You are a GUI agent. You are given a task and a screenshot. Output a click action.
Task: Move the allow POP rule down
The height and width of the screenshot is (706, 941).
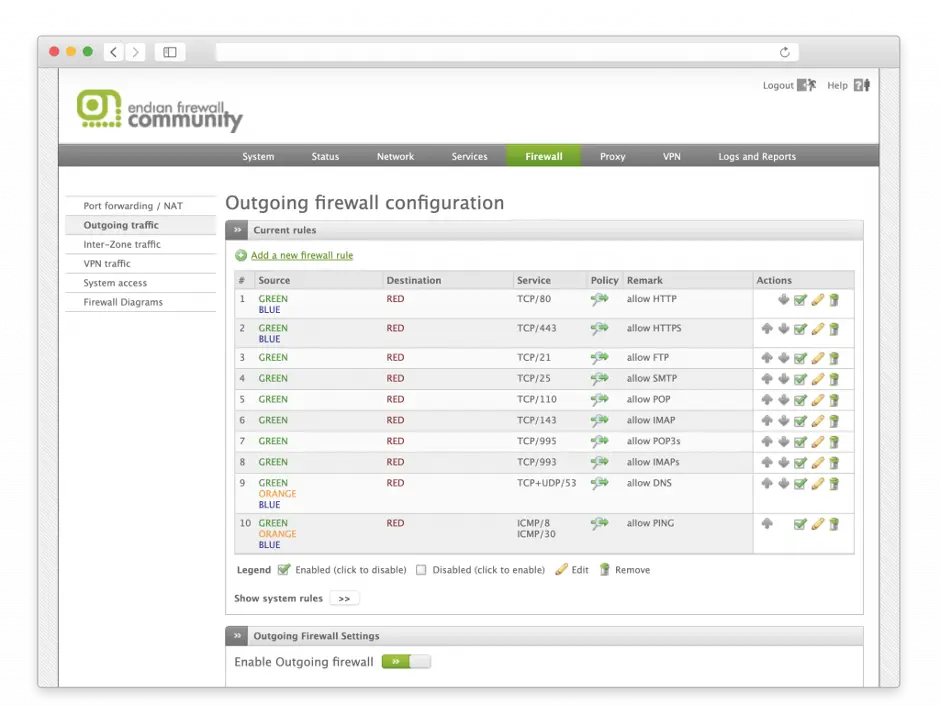(784, 400)
